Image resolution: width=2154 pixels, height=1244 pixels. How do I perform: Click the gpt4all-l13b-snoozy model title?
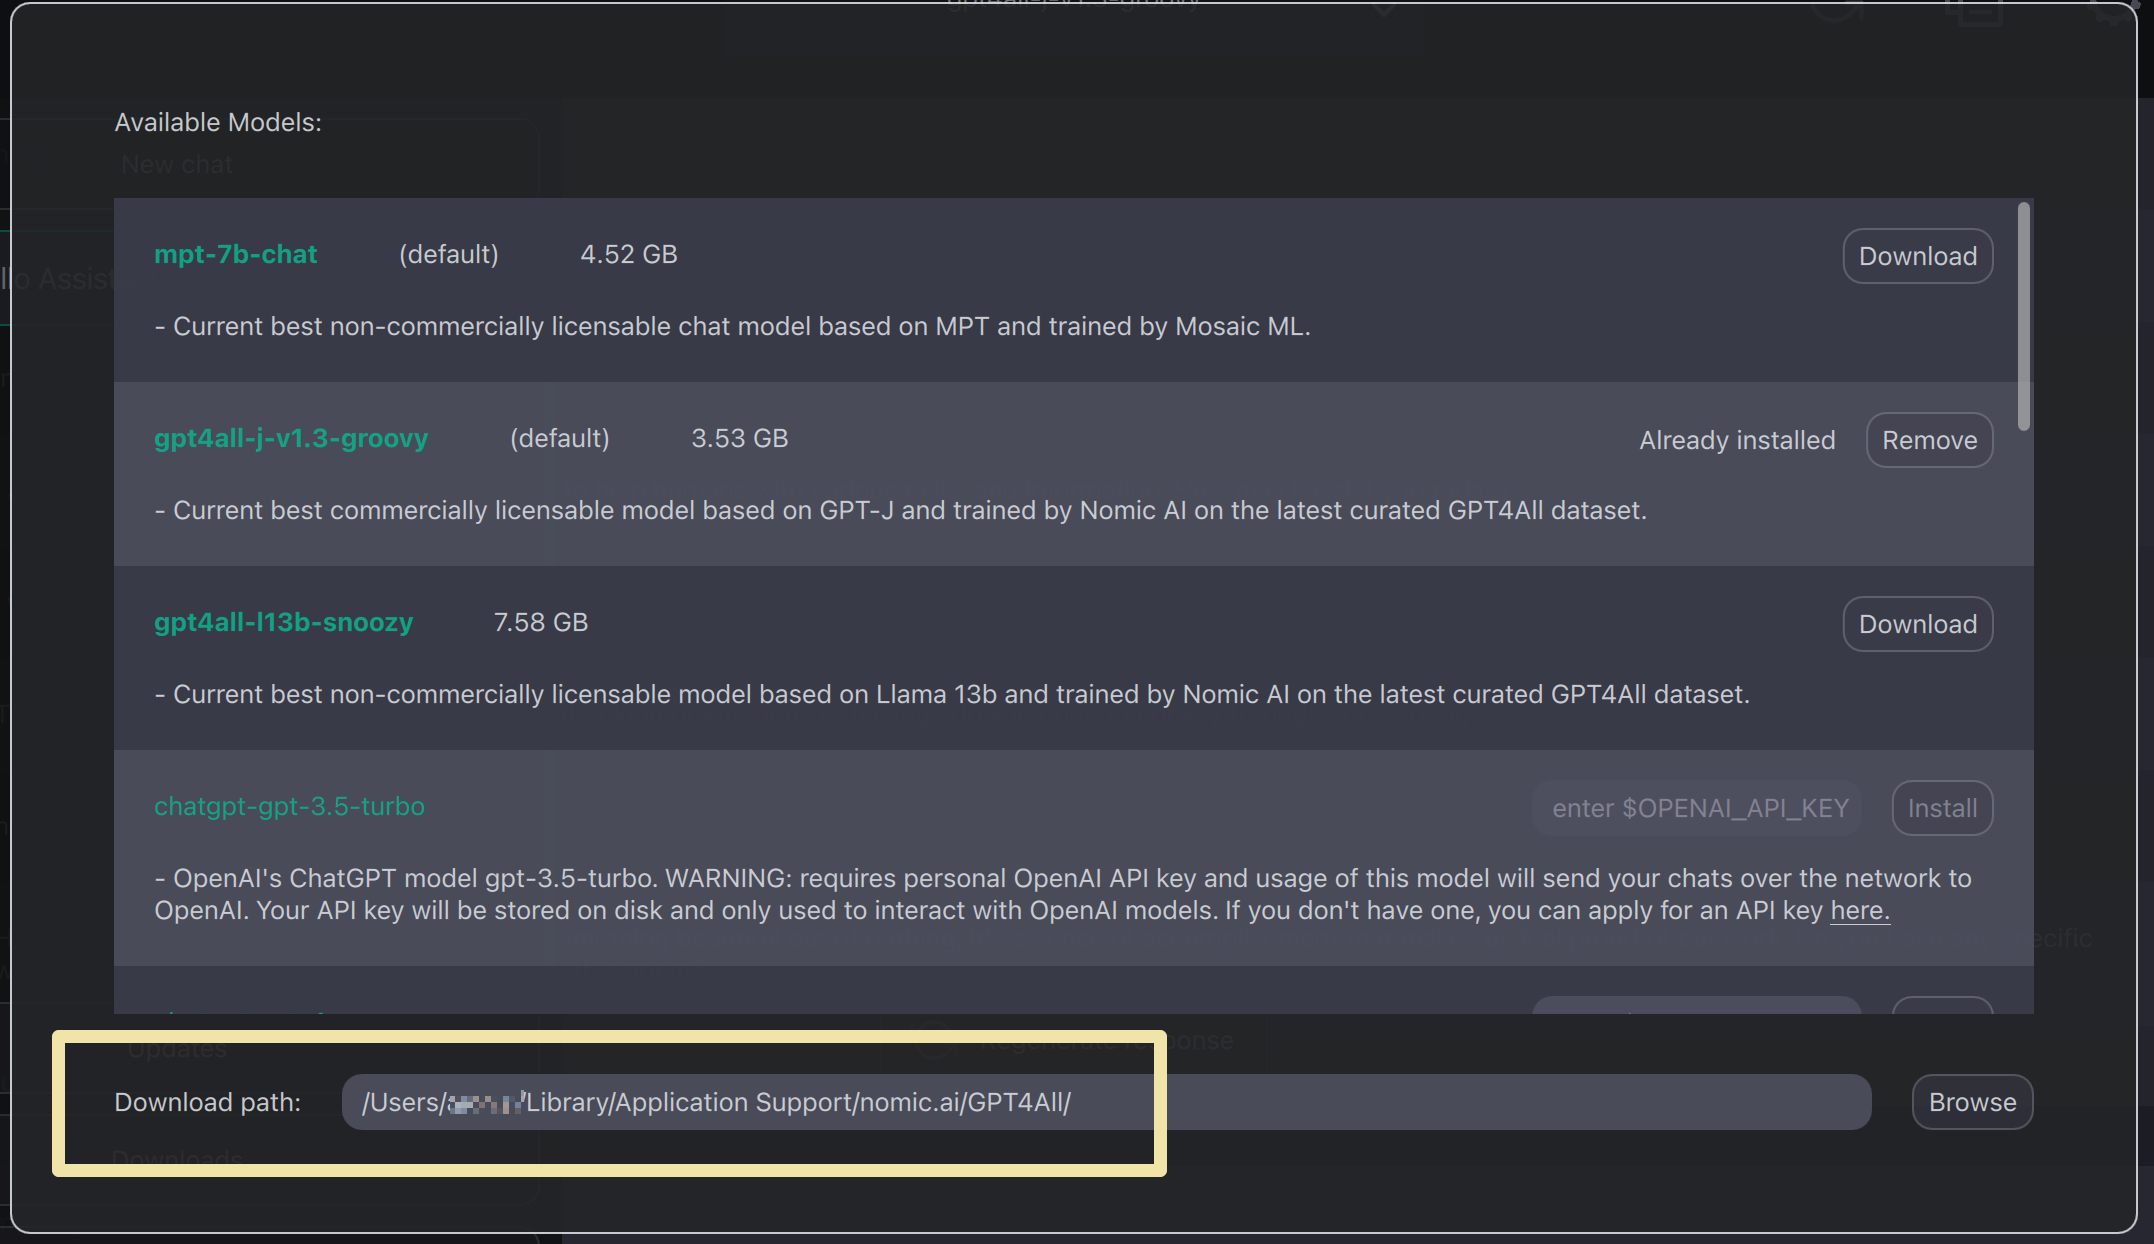coord(283,622)
